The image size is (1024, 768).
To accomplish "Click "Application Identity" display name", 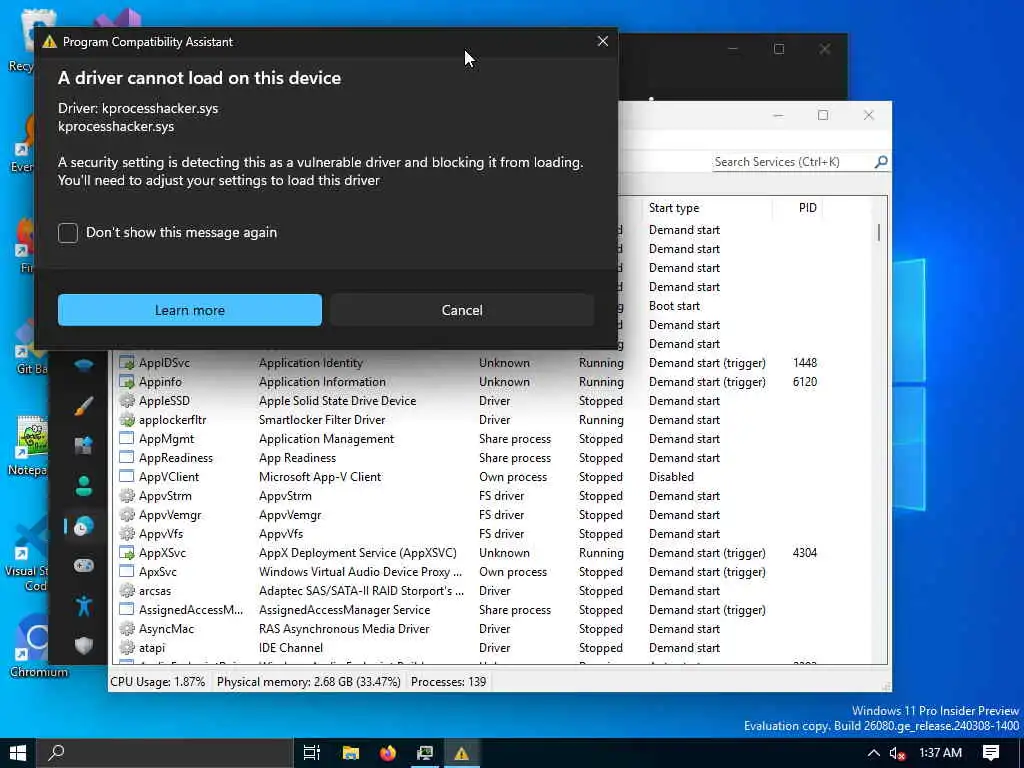I will (x=310, y=363).
